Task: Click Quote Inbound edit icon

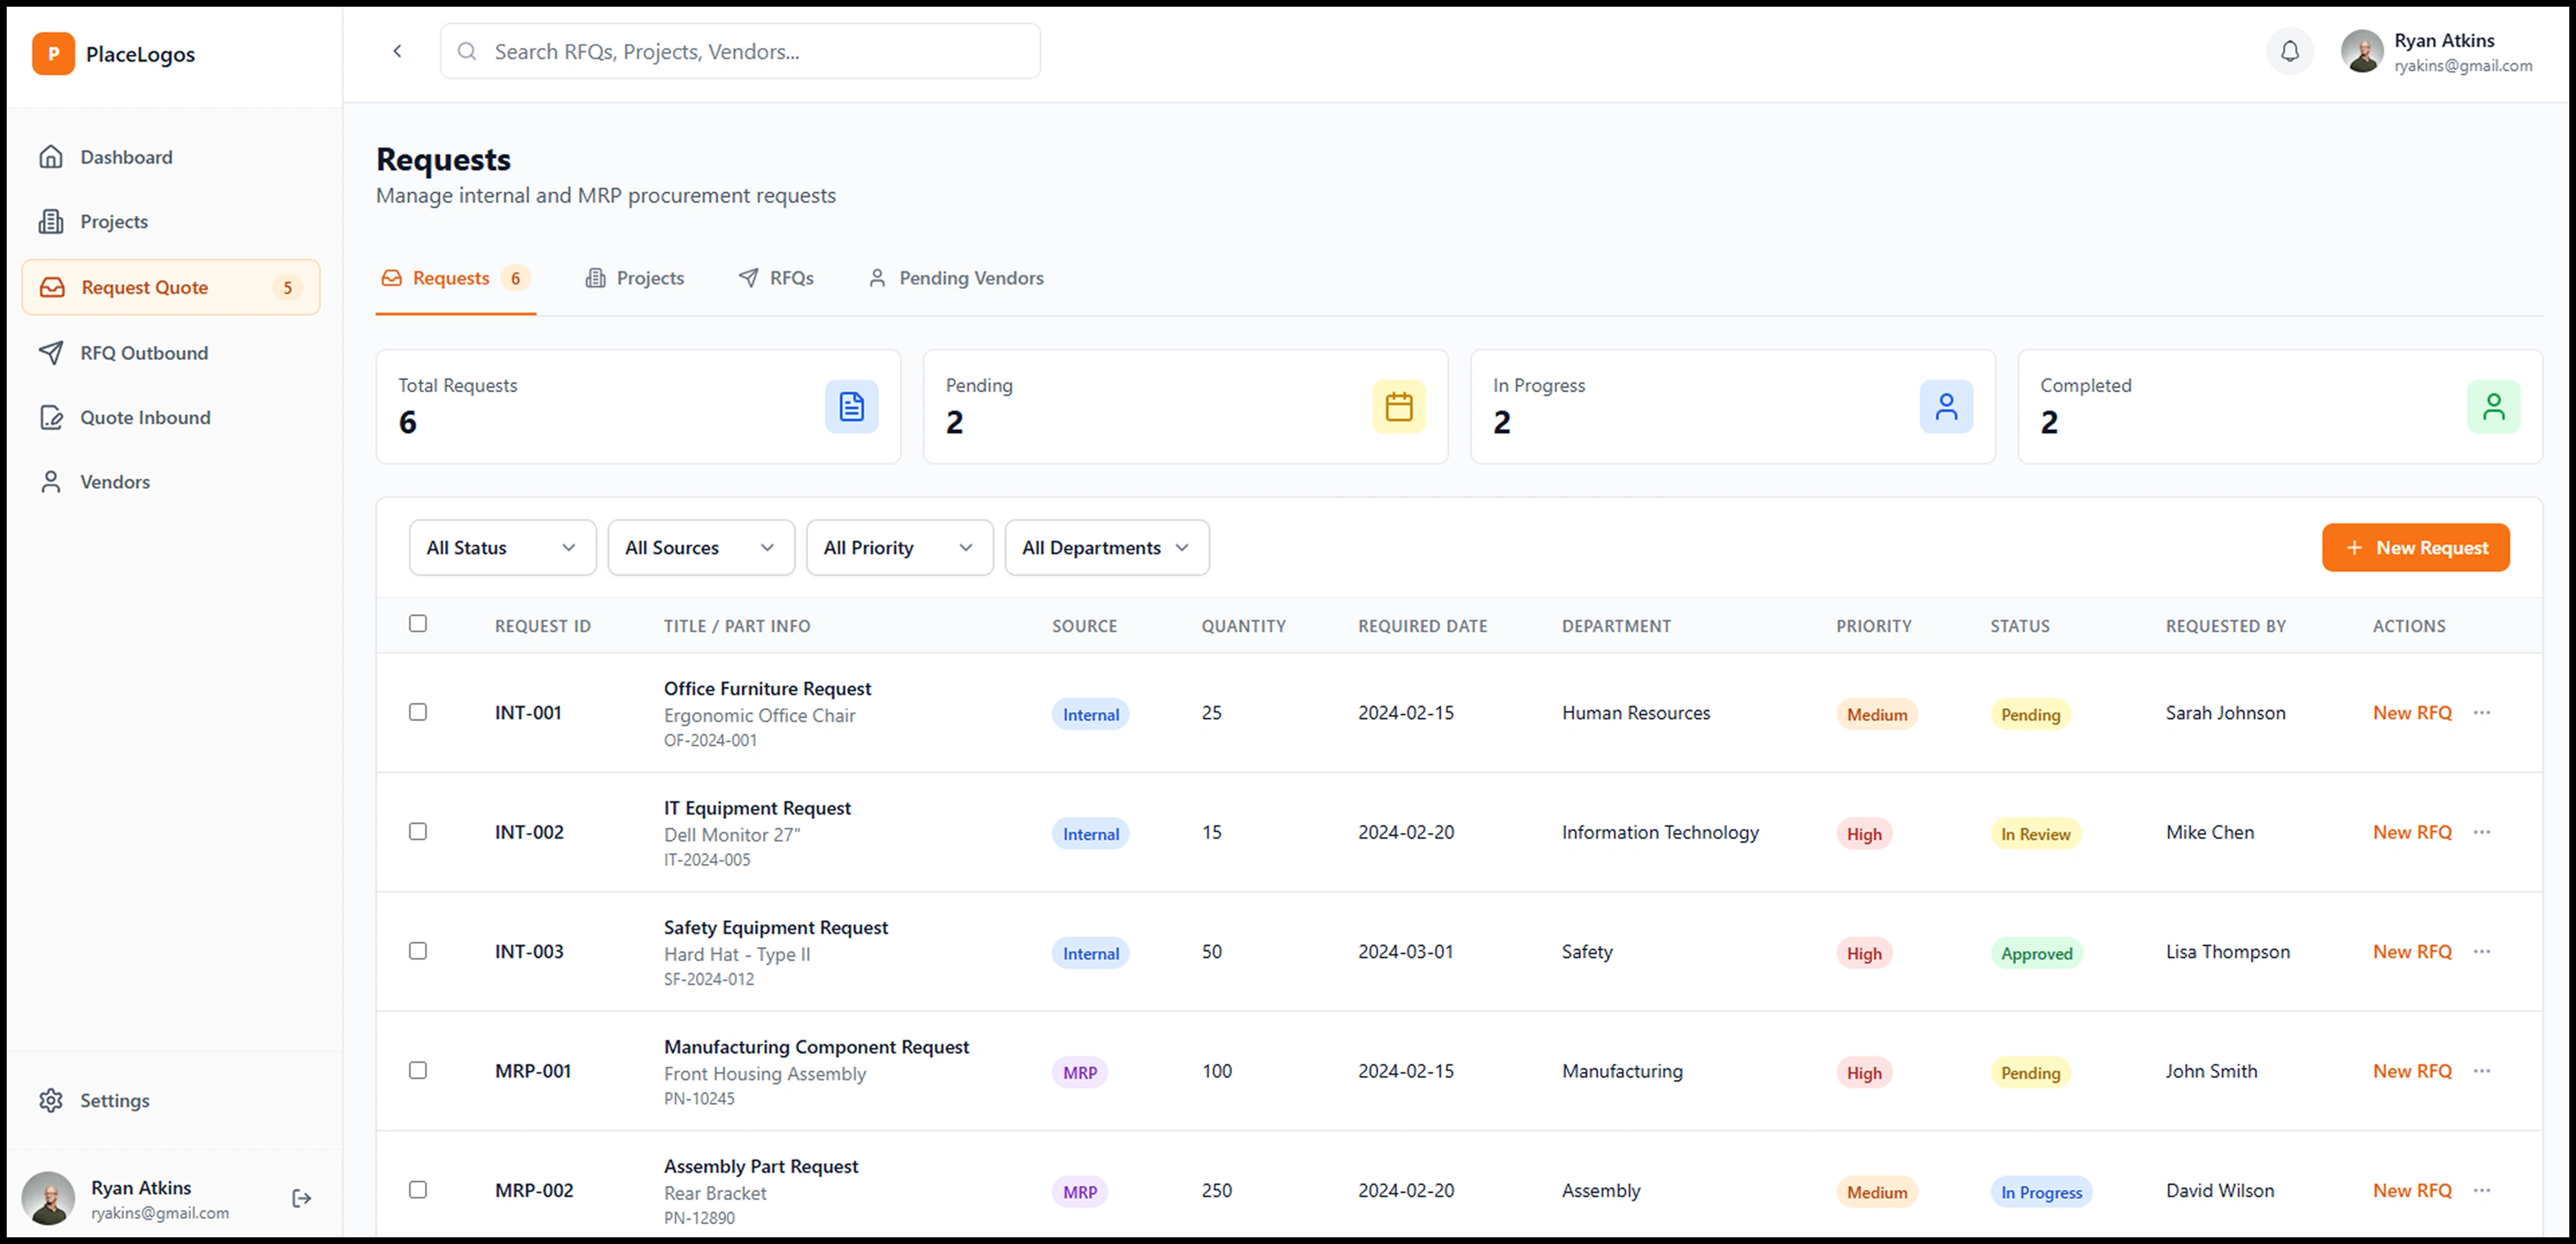Action: tap(51, 418)
